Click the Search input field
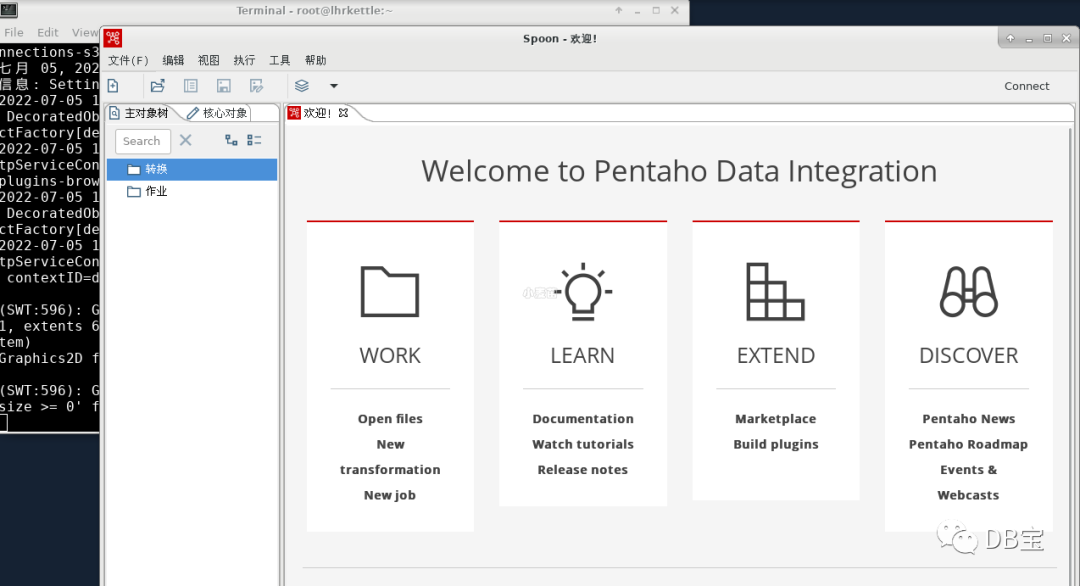Viewport: 1080px width, 586px height. click(x=143, y=141)
